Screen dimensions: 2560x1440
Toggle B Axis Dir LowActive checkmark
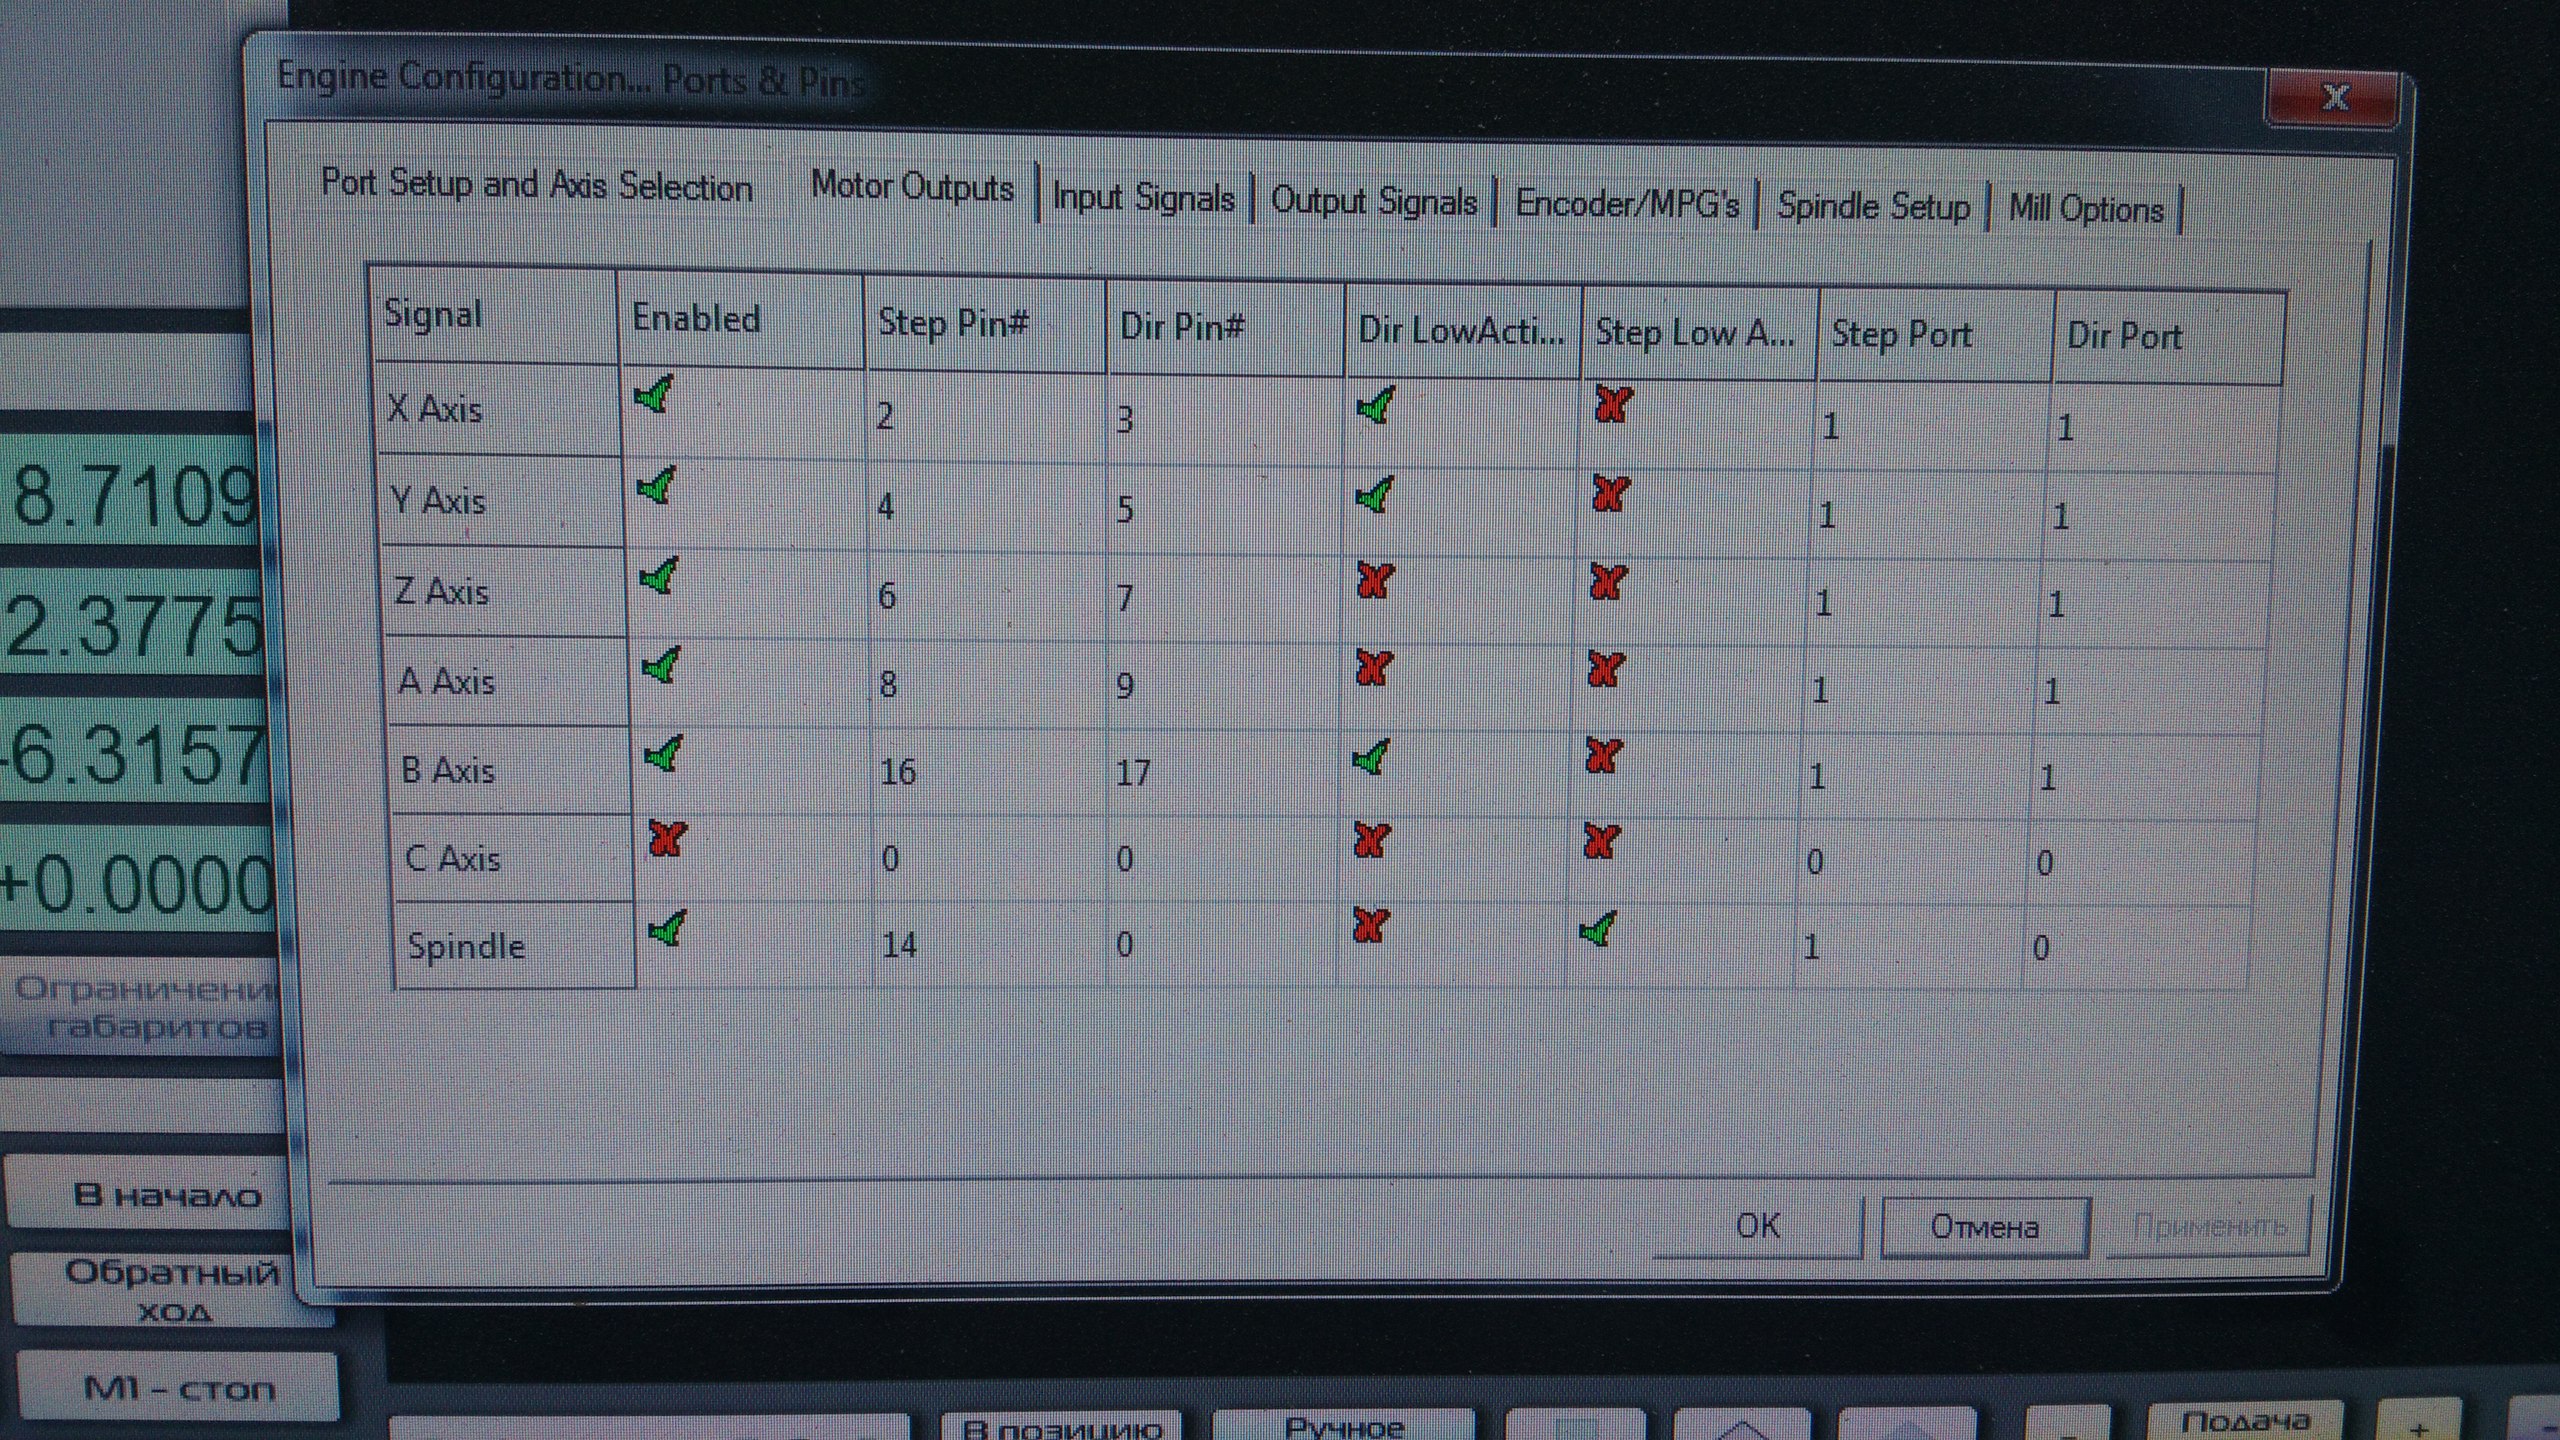tap(1371, 757)
